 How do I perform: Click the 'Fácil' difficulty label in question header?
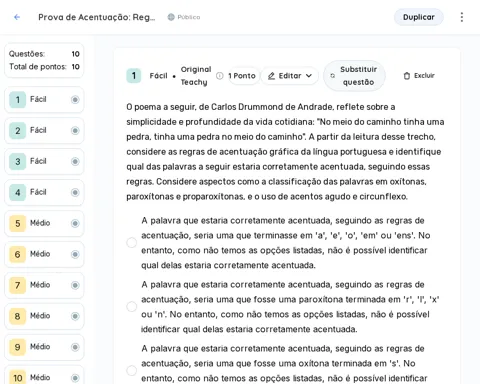pos(158,76)
